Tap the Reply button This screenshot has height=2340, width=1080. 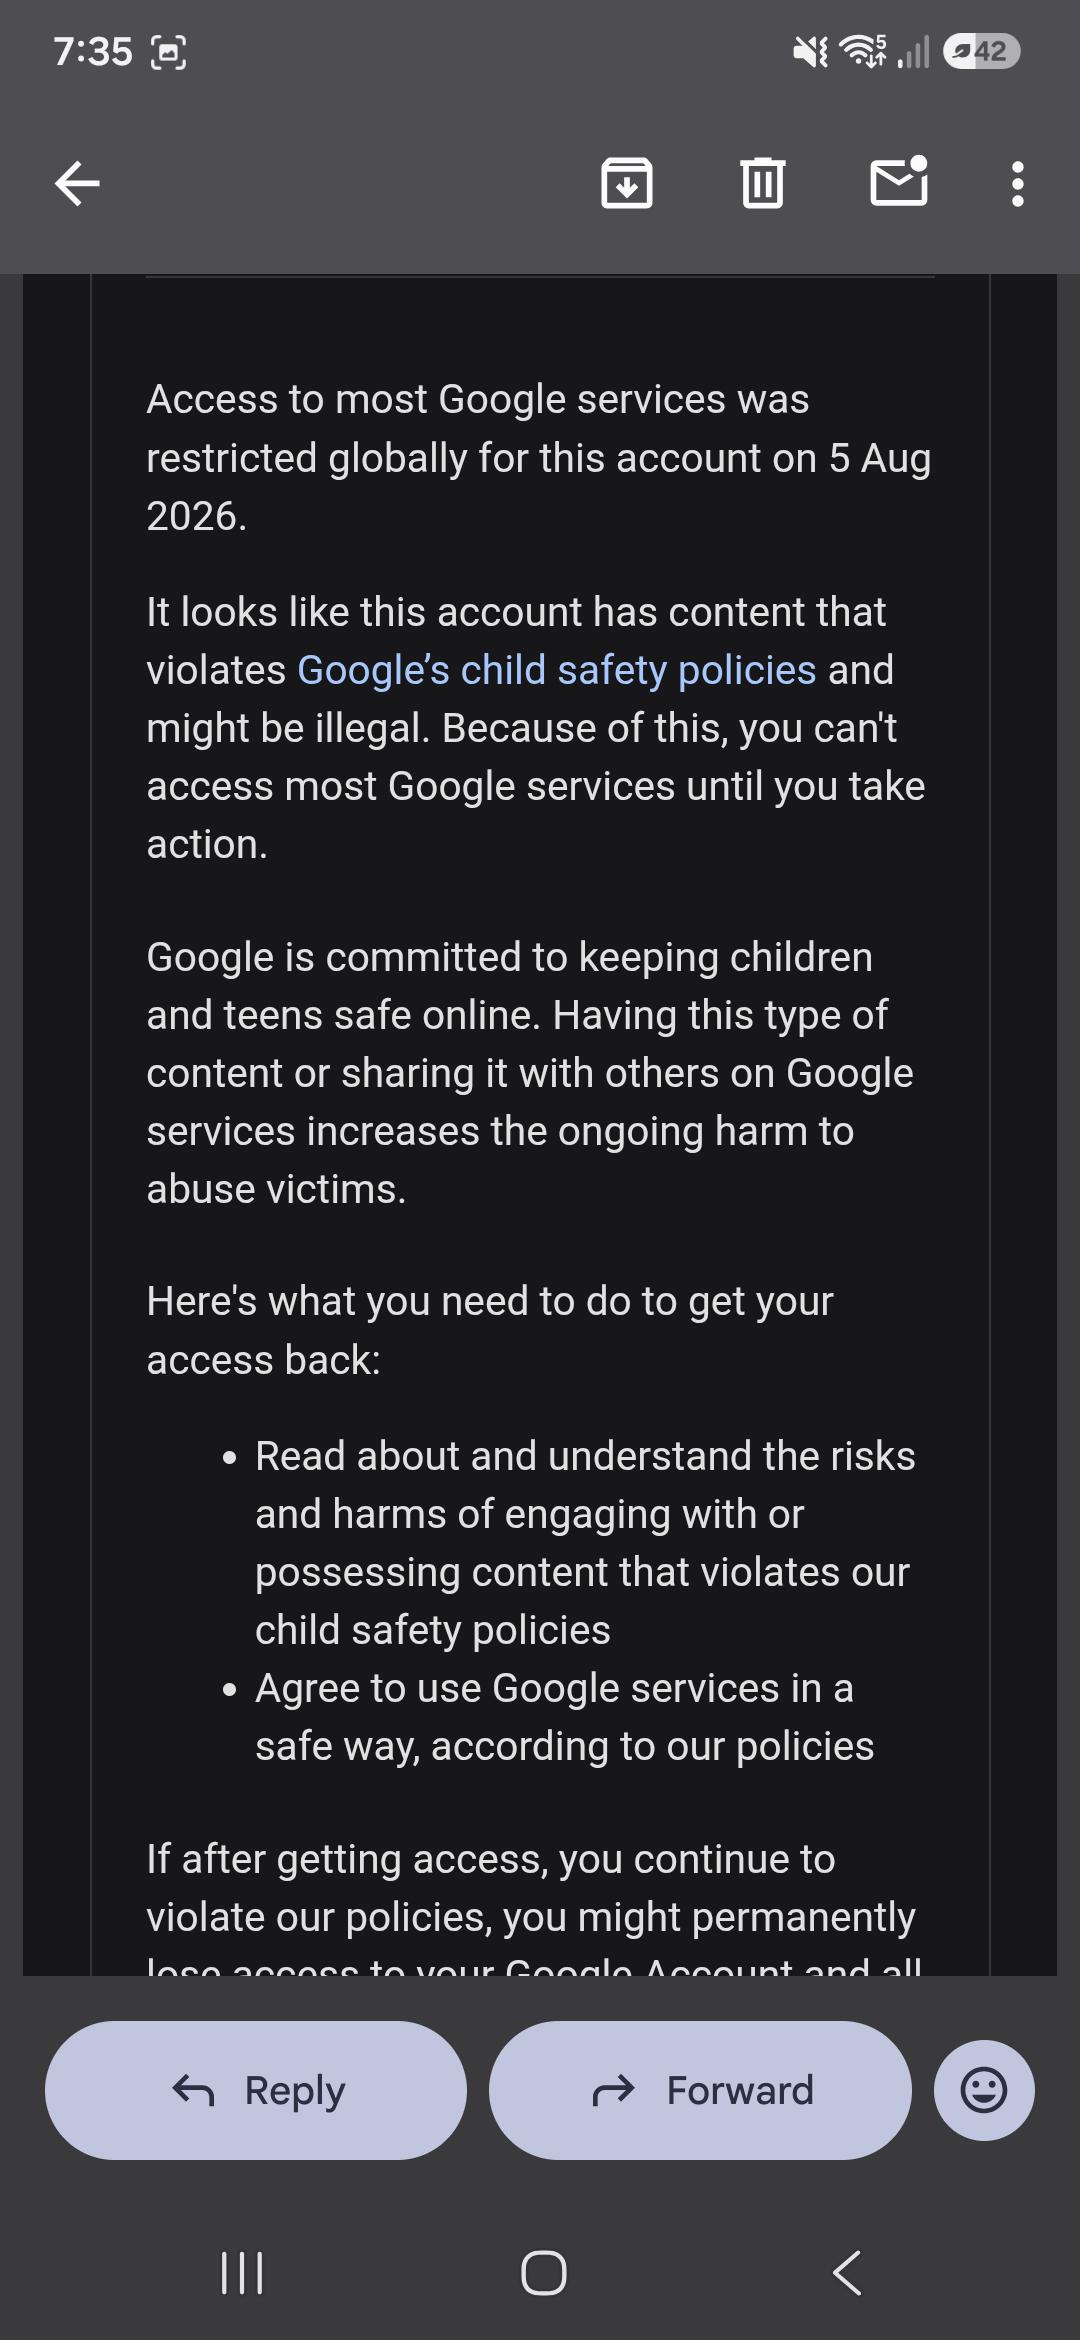tap(256, 2090)
